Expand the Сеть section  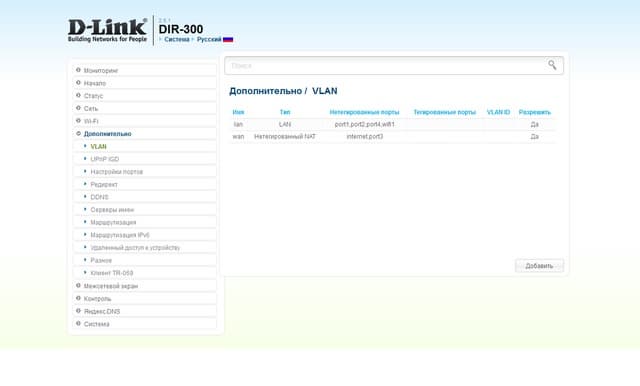144,108
